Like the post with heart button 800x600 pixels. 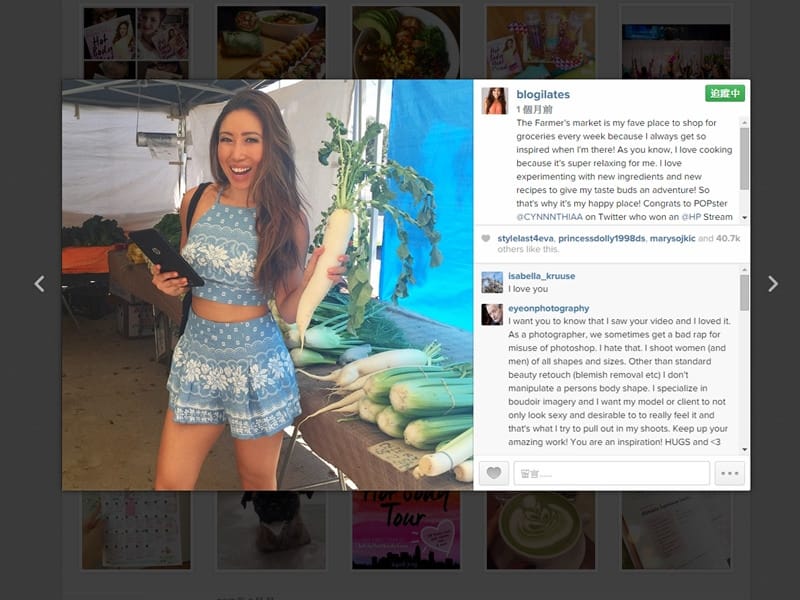pos(493,473)
